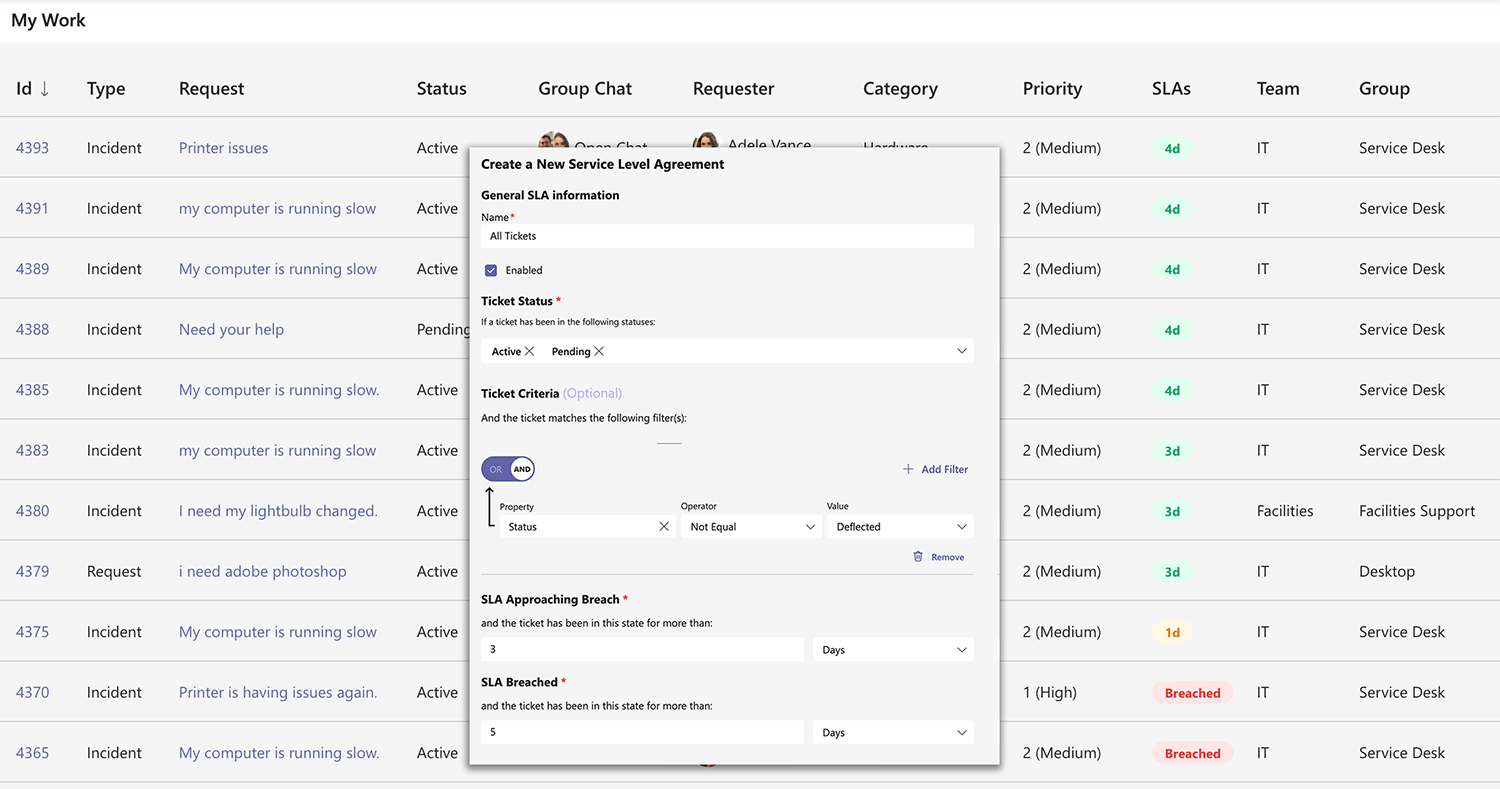Remove the Pending status tag
Screen dimensions: 1500x789
pos(599,351)
